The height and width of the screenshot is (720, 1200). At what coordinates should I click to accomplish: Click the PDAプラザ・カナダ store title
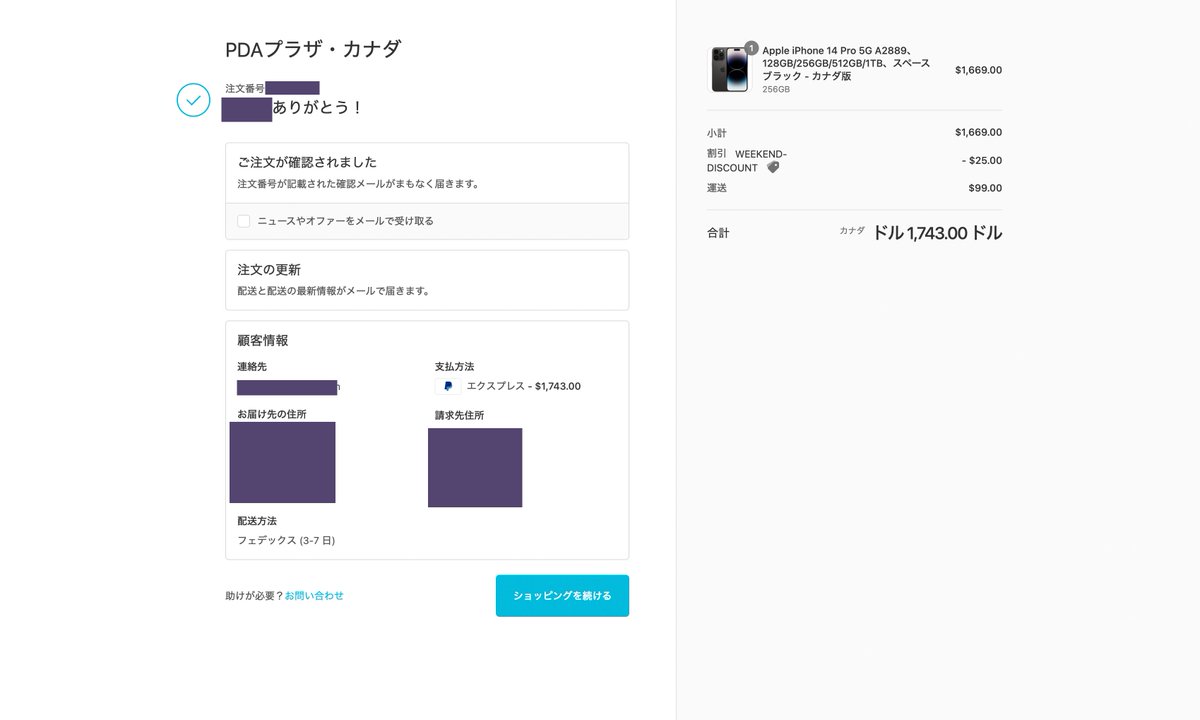tap(313, 49)
